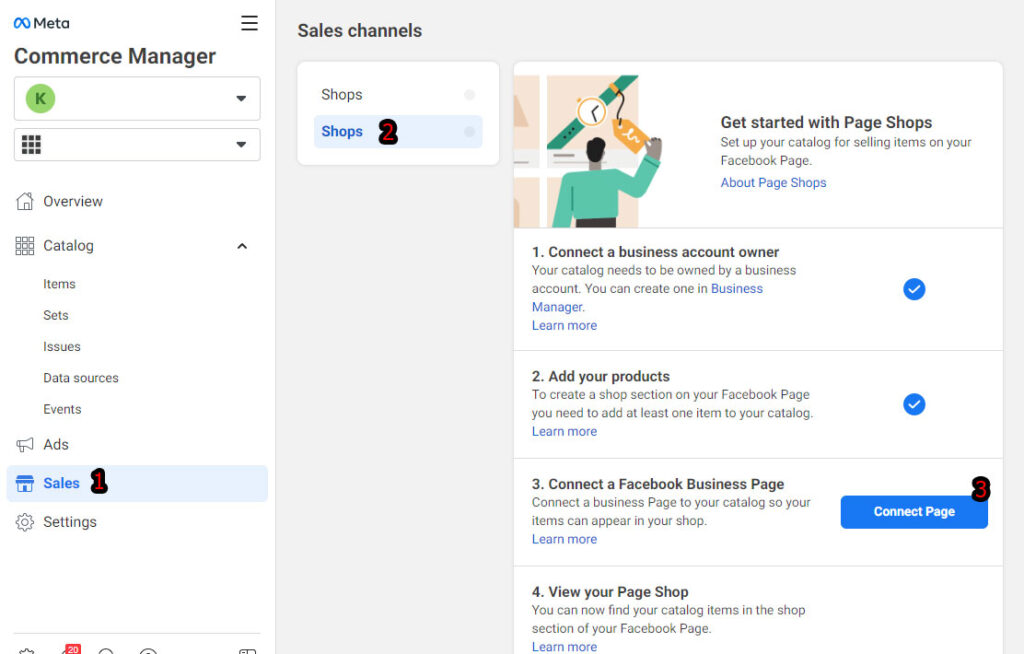Image resolution: width=1024 pixels, height=654 pixels.
Task: Open notifications with the red 20 badge
Action: point(68,650)
